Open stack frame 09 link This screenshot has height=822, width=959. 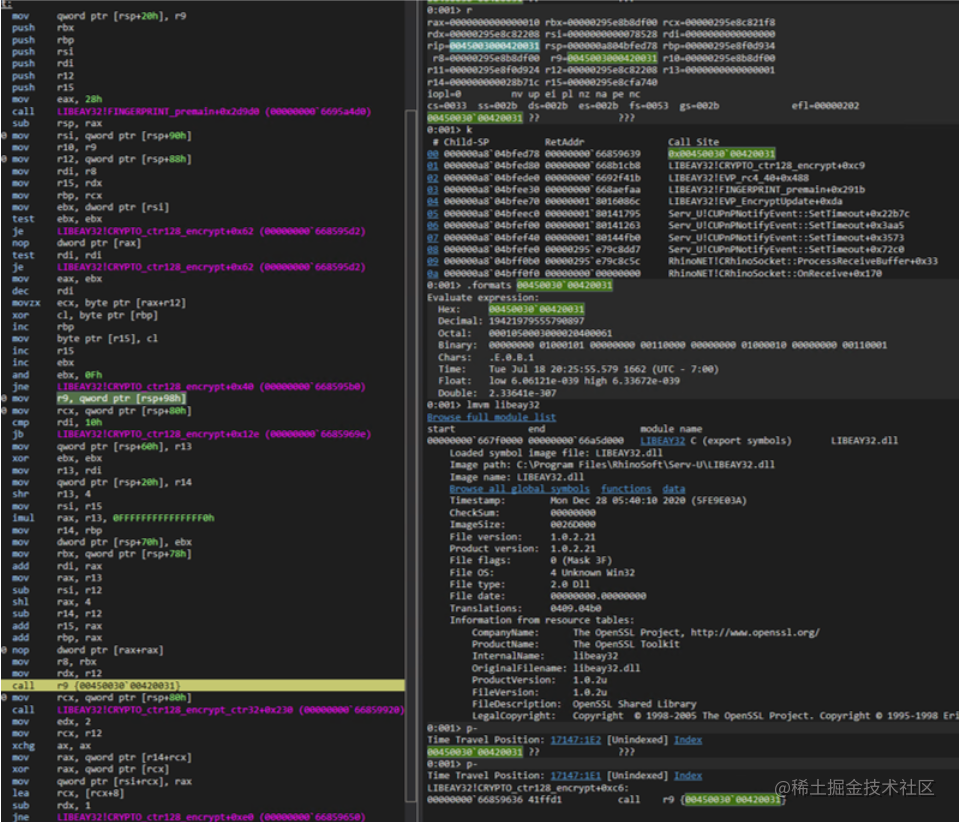432,261
